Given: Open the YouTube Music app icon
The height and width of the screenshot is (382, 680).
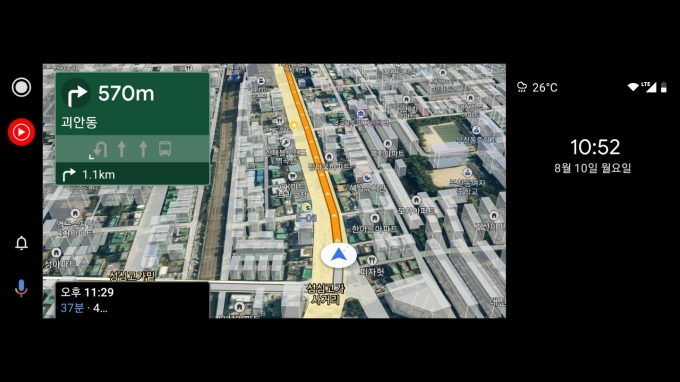Looking at the screenshot, I should point(21,132).
